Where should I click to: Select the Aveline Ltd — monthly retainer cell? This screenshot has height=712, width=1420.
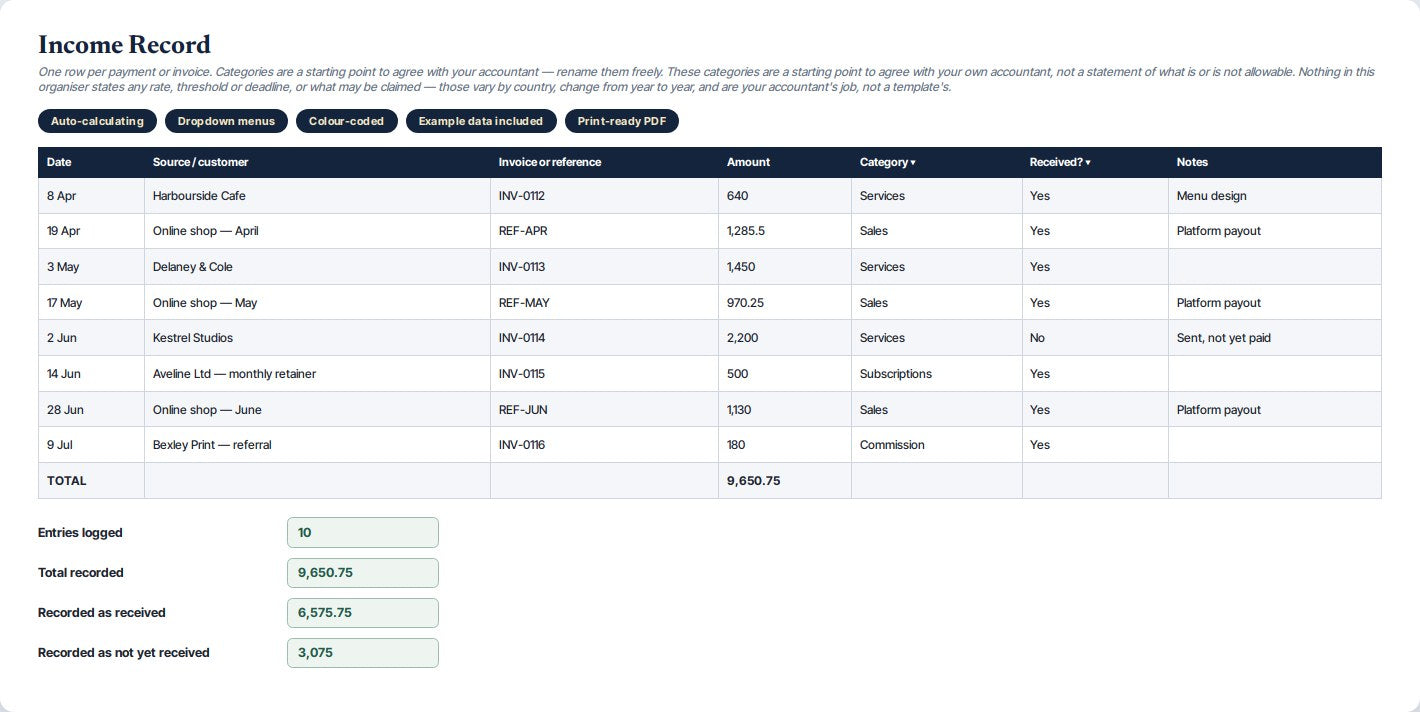pyautogui.click(x=317, y=374)
